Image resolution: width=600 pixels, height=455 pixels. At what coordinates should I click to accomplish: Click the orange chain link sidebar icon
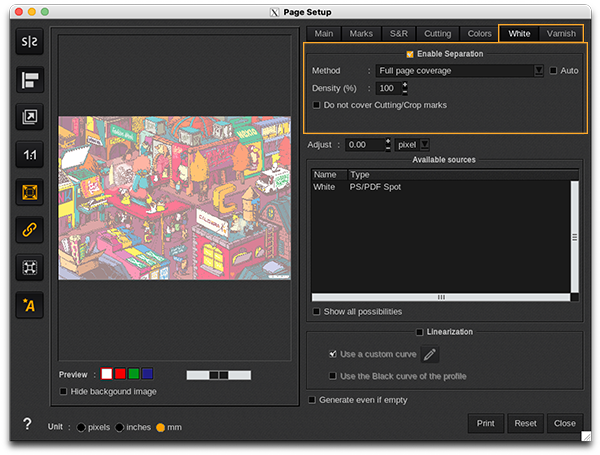(x=29, y=229)
